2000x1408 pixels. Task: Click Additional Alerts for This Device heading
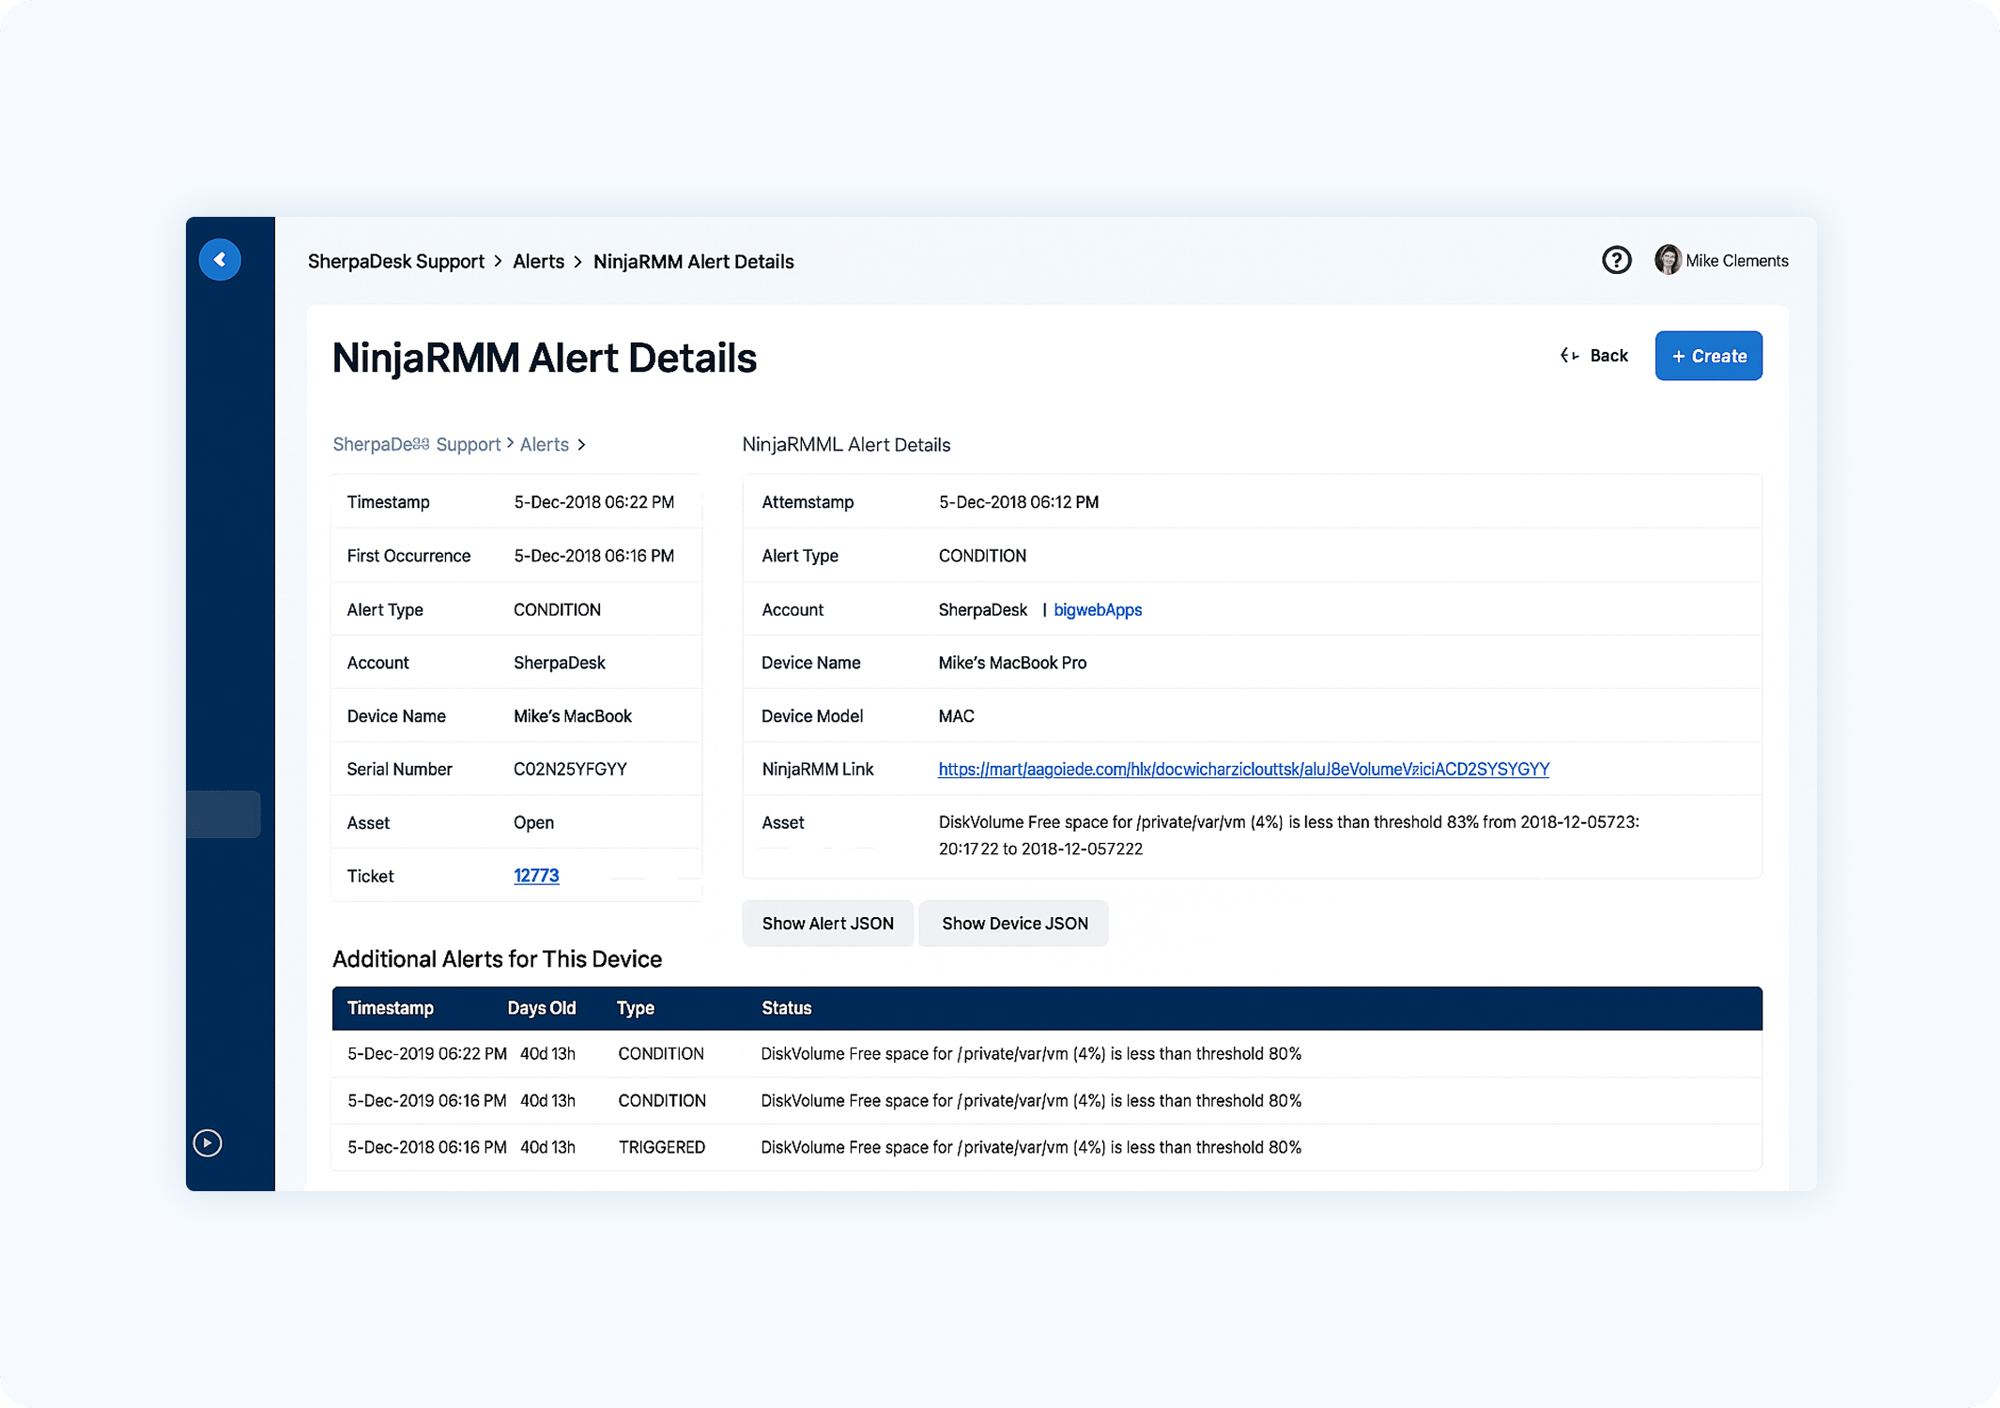click(x=497, y=960)
